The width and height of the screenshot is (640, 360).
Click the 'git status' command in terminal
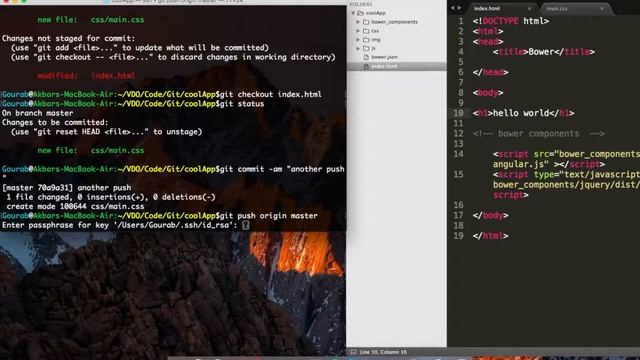(242, 104)
